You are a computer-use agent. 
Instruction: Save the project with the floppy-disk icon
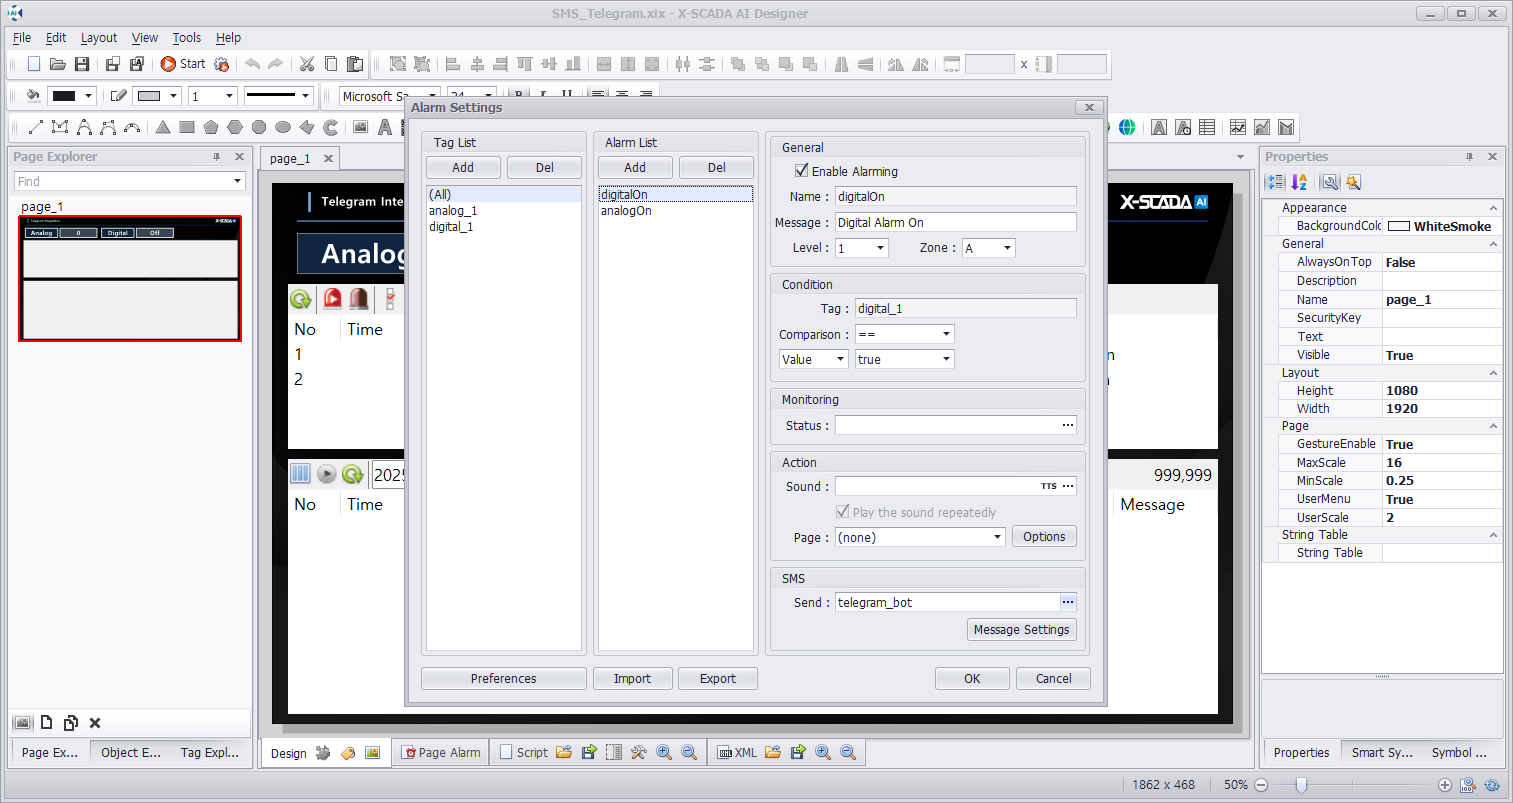(82, 64)
